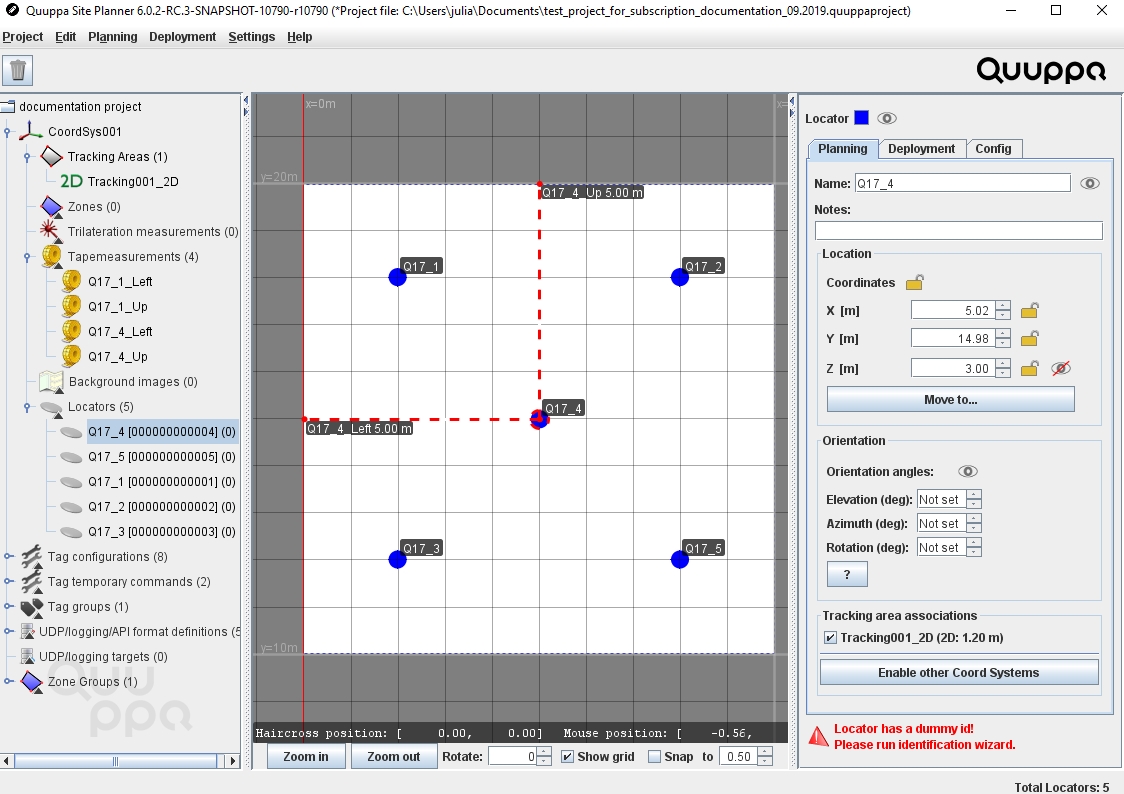Click the CoordSys001 axes icon
1124x794 pixels.
click(x=31, y=131)
